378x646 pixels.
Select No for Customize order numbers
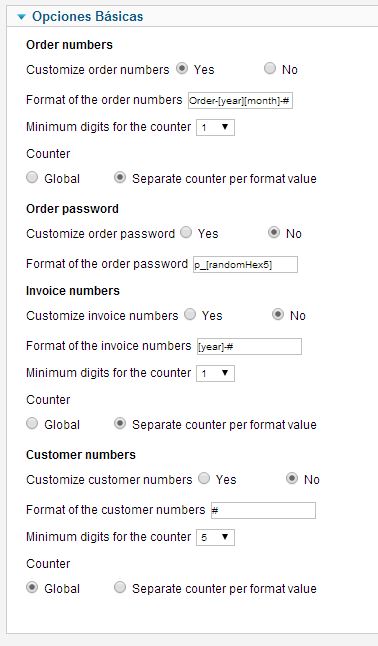270,68
